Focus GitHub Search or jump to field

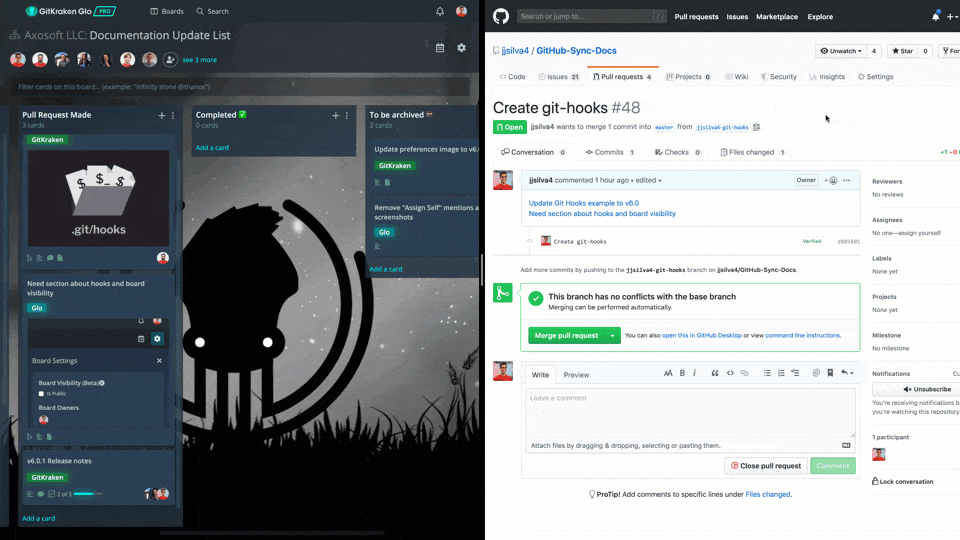[591, 17]
